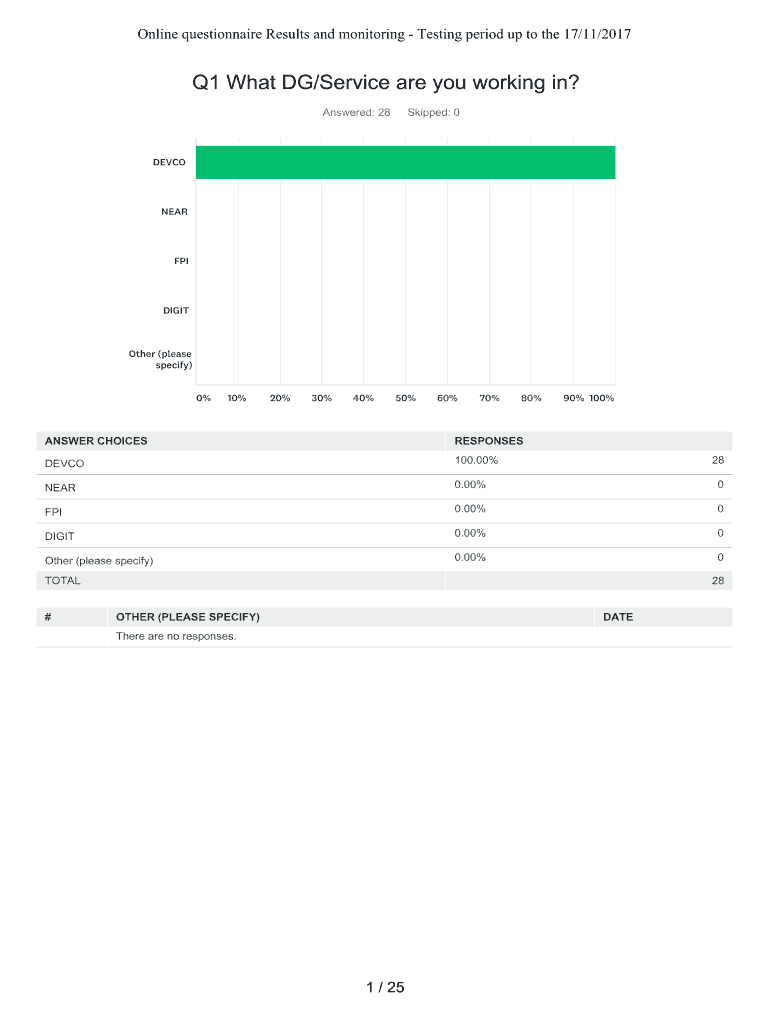Click the DIGIT label on the chart axis
Viewport: 770px width, 1024px height.
point(175,311)
